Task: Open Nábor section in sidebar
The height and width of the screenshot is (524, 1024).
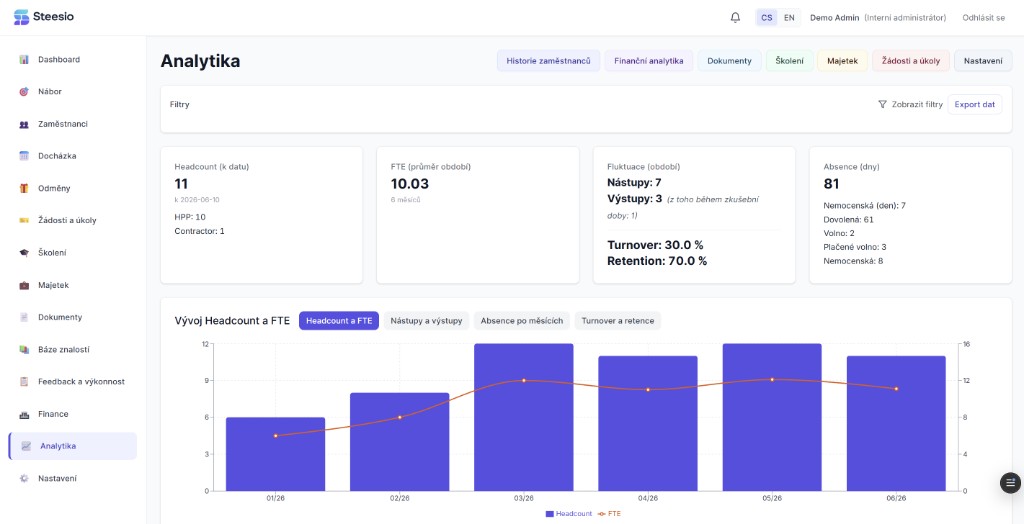Action: point(72,91)
